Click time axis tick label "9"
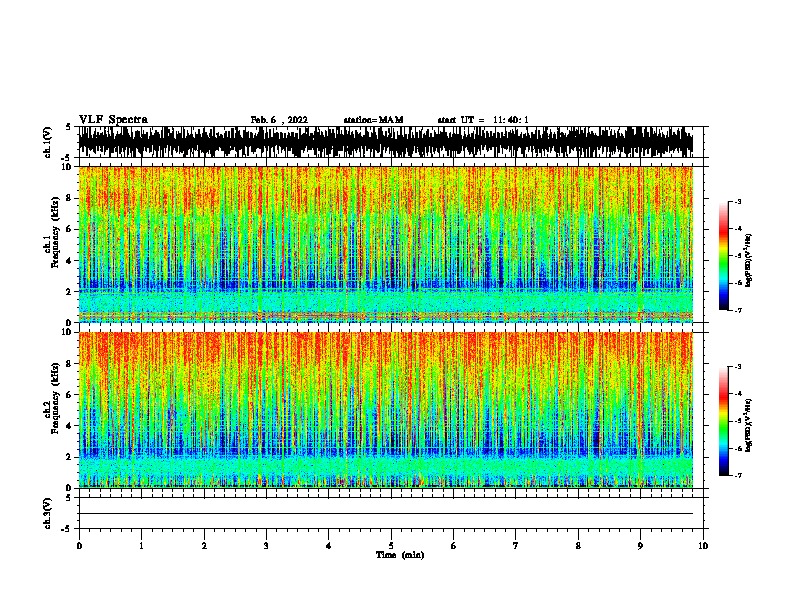 pos(640,546)
